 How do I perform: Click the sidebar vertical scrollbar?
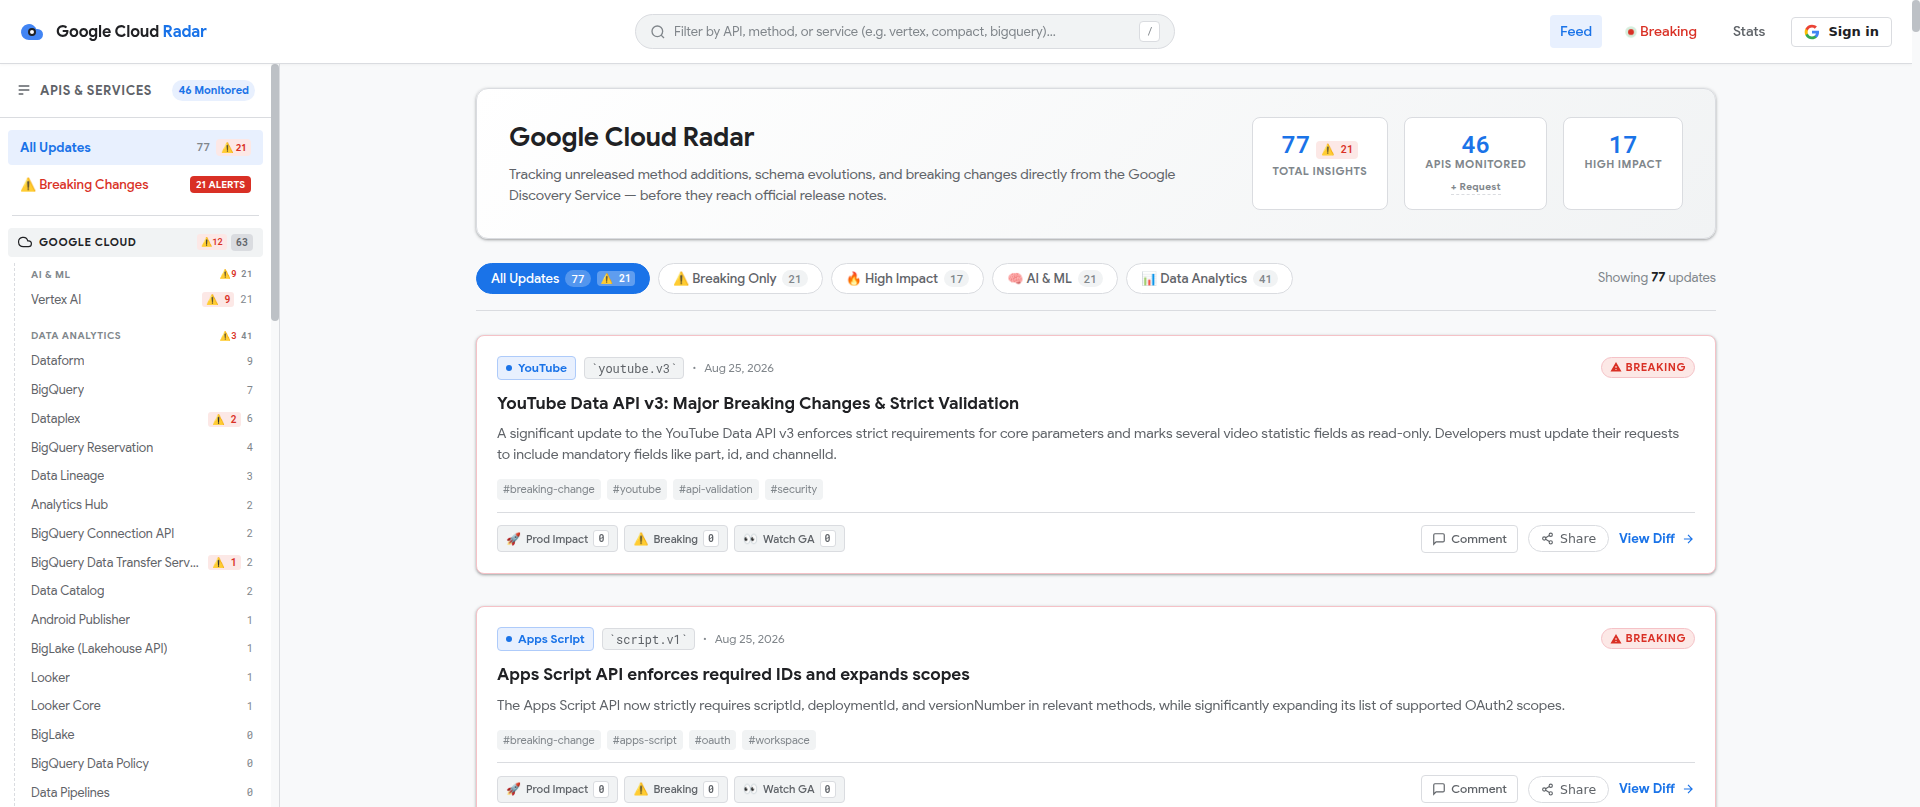pyautogui.click(x=275, y=194)
